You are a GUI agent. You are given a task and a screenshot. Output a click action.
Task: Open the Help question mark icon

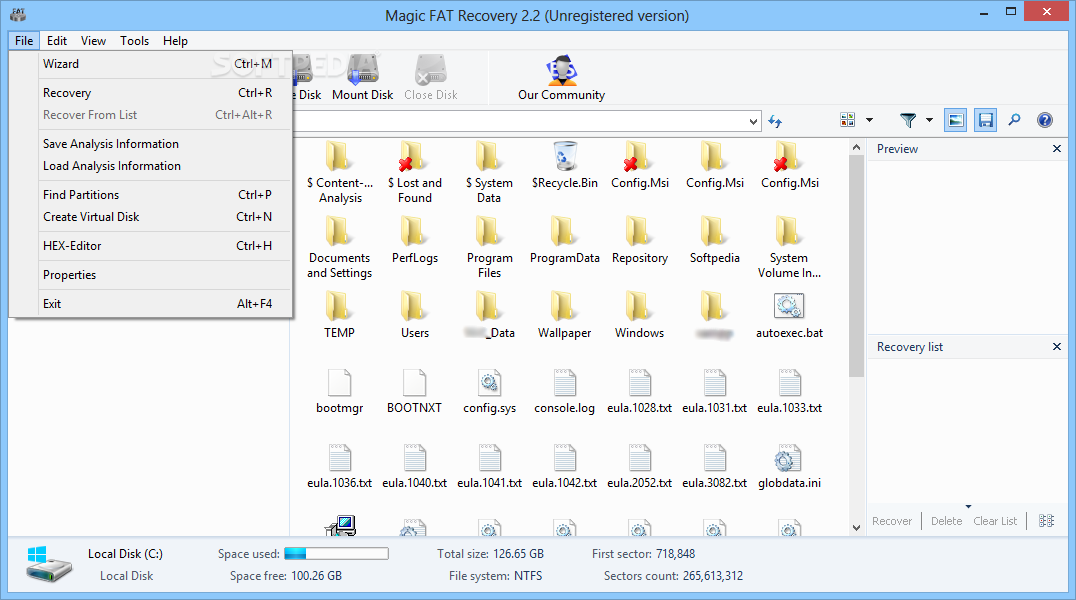pyautogui.click(x=1044, y=120)
